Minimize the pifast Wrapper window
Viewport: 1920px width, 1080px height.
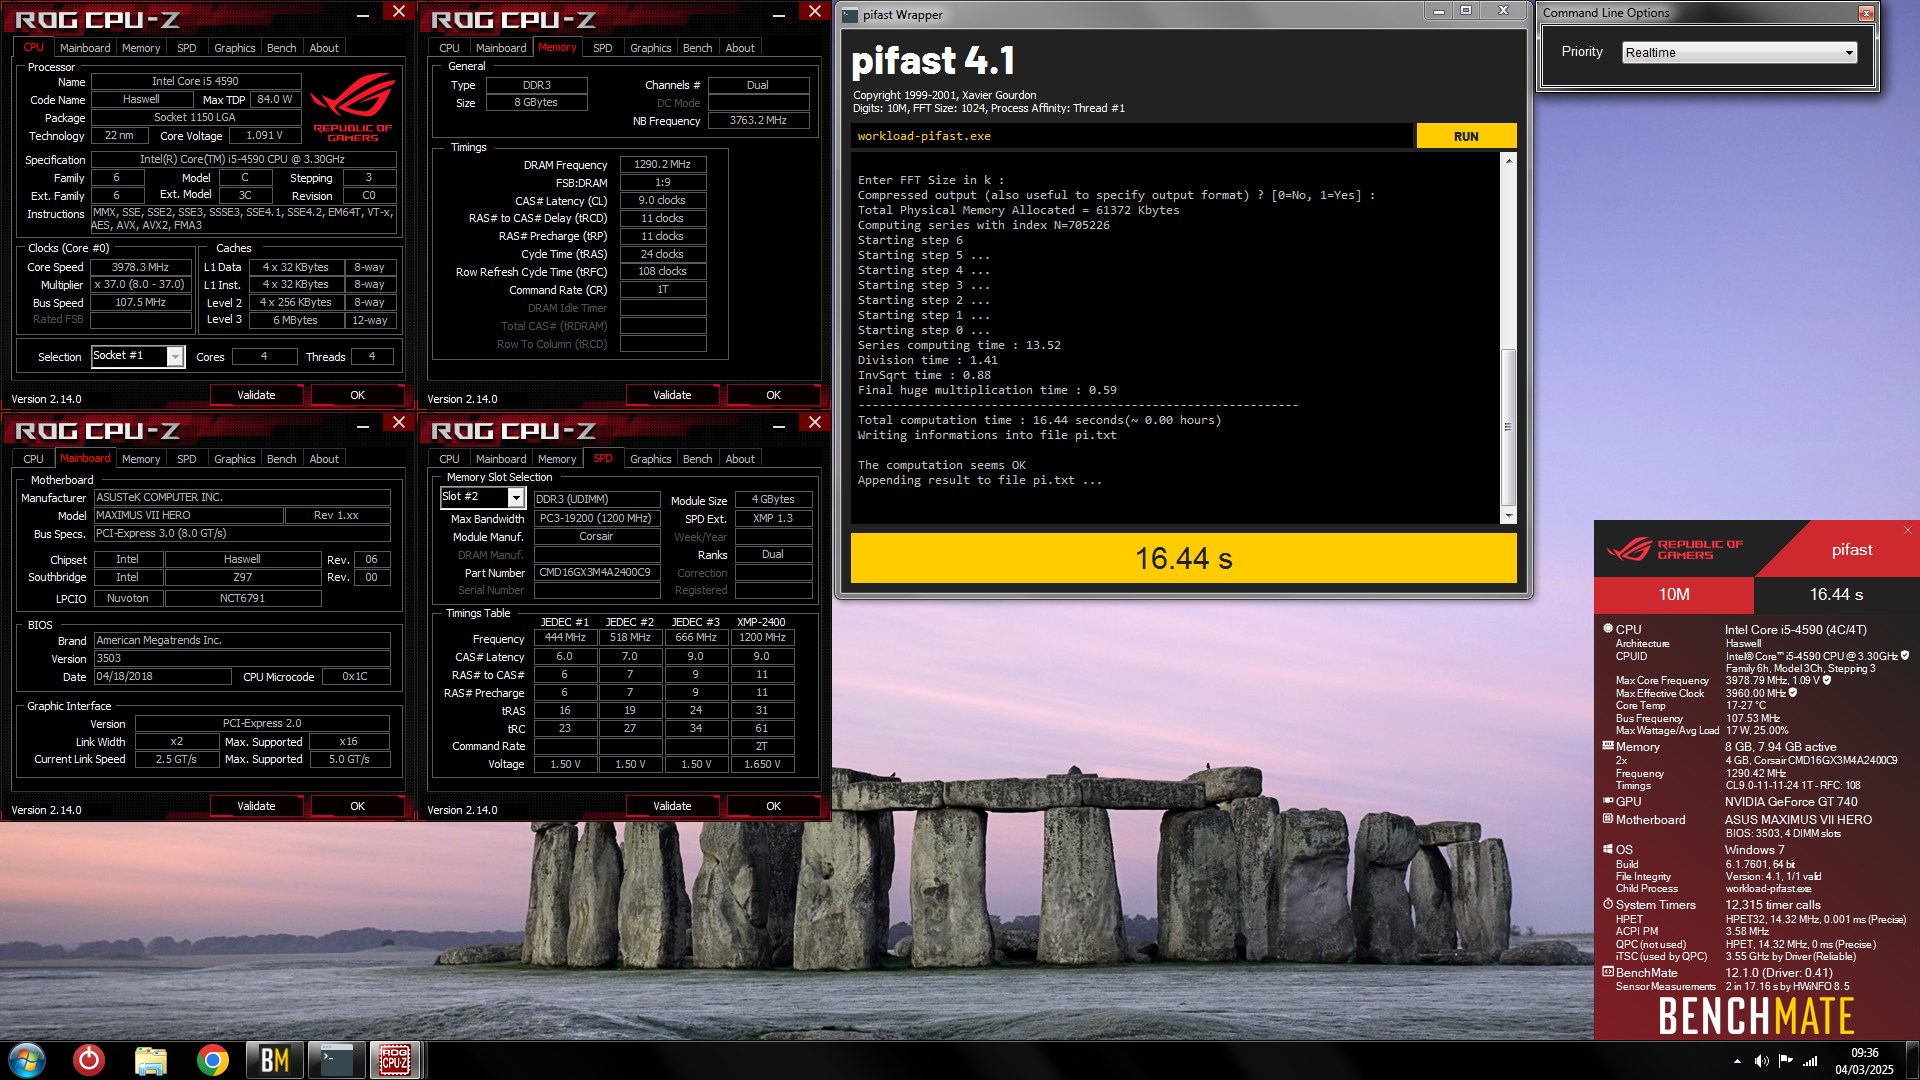pyautogui.click(x=1438, y=11)
